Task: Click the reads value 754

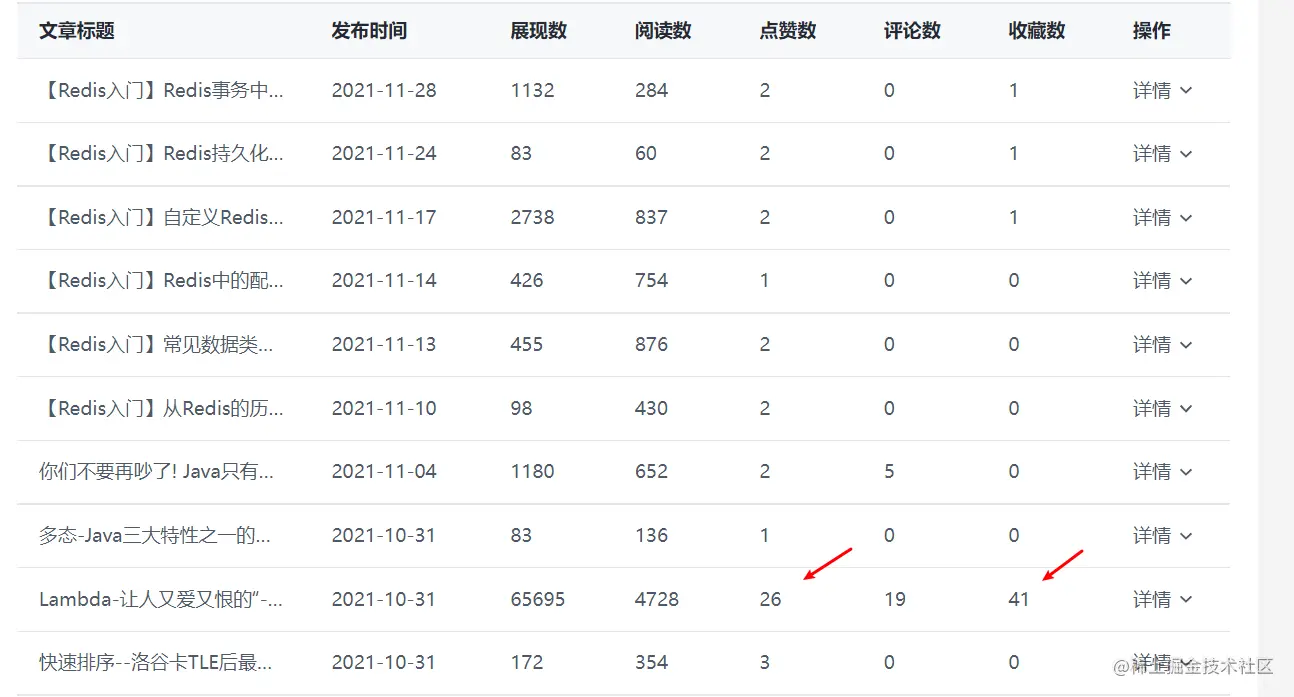Action: point(651,281)
